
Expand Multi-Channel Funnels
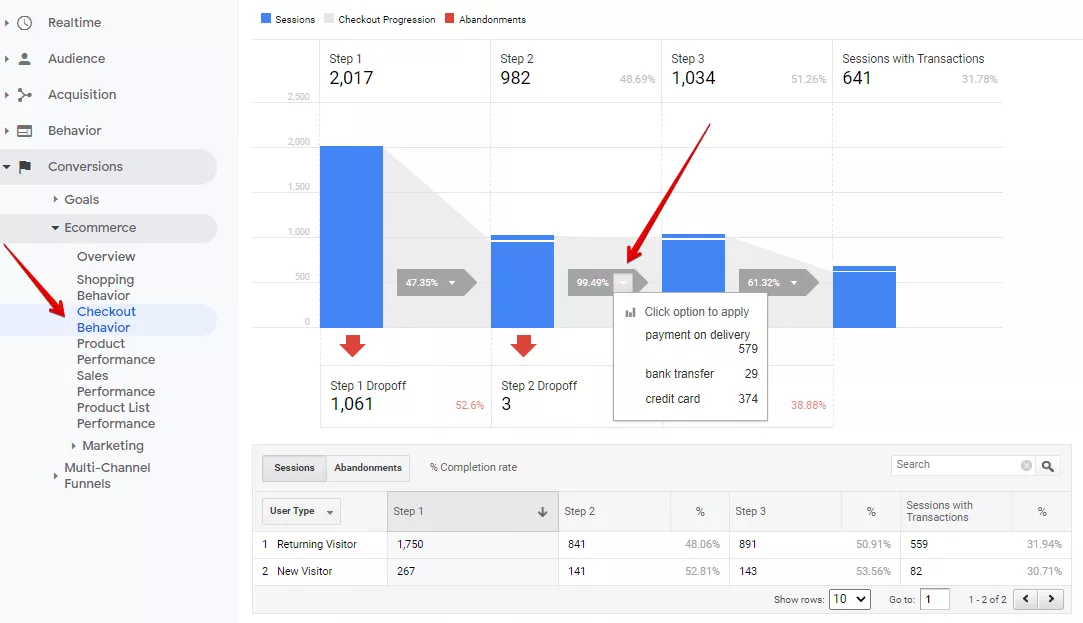55,475
